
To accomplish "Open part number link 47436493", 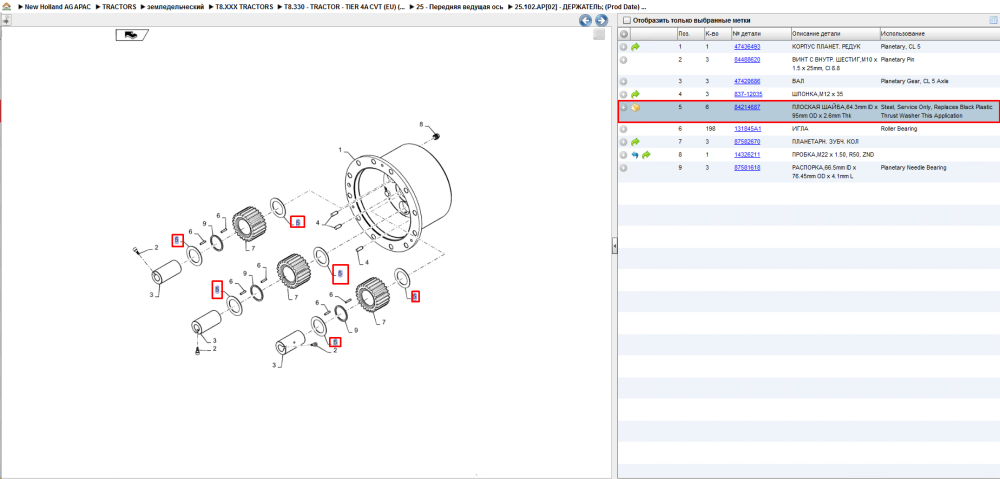I will click(747, 47).
